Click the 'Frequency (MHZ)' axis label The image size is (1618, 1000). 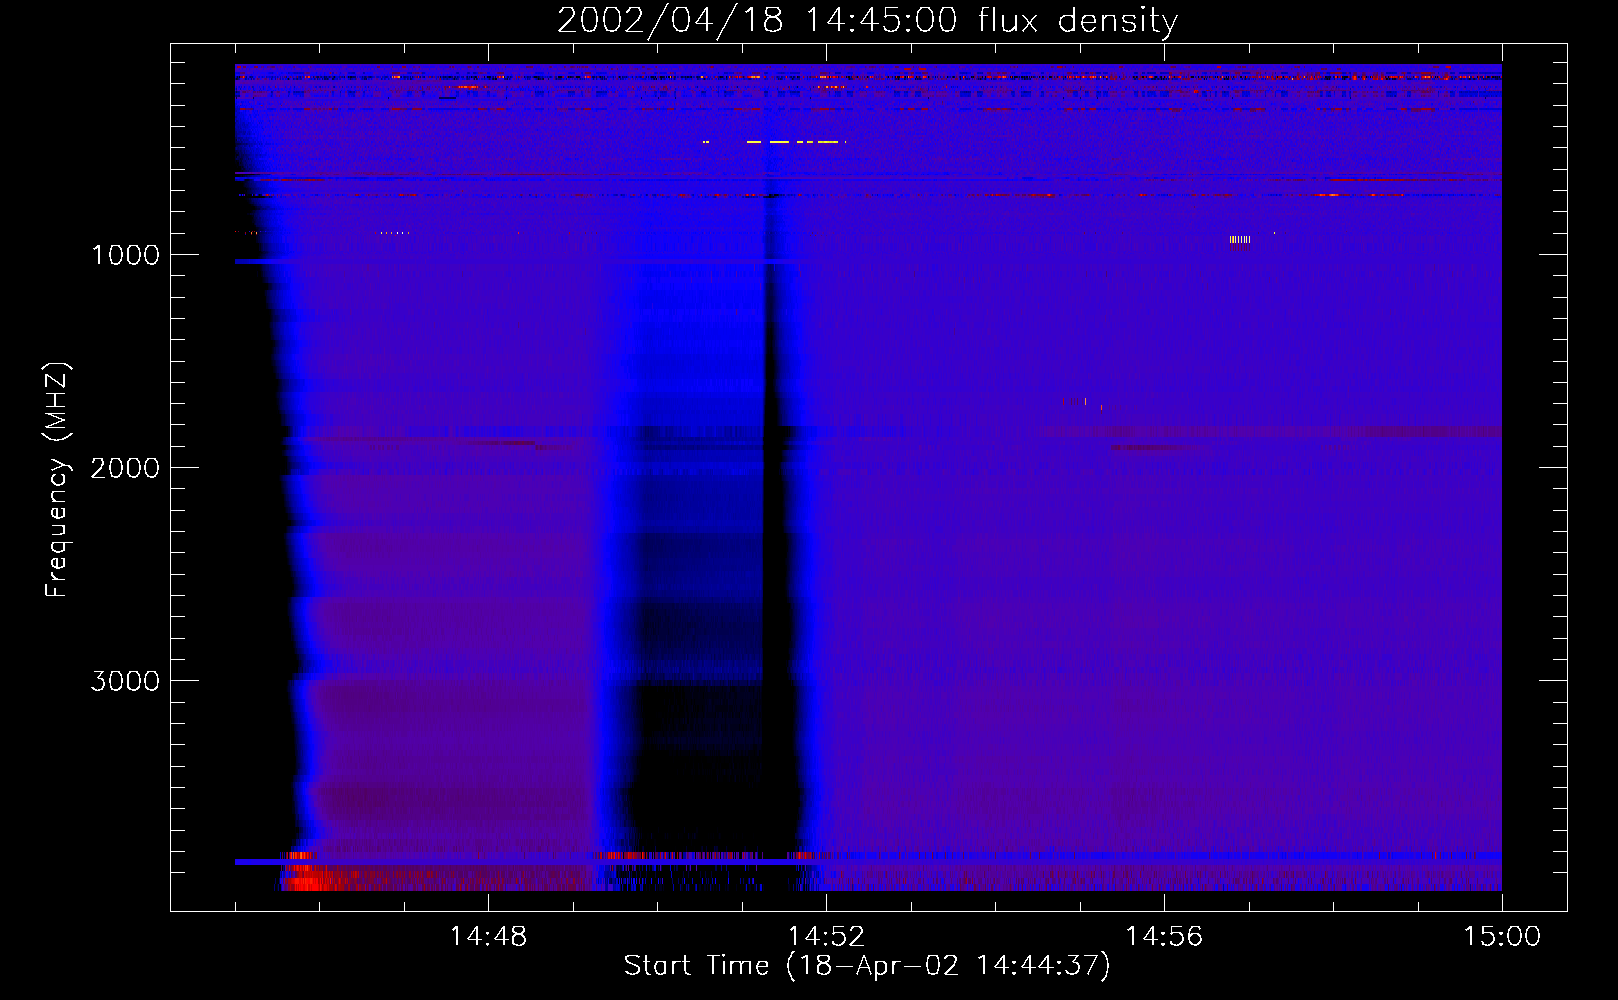tap(58, 480)
